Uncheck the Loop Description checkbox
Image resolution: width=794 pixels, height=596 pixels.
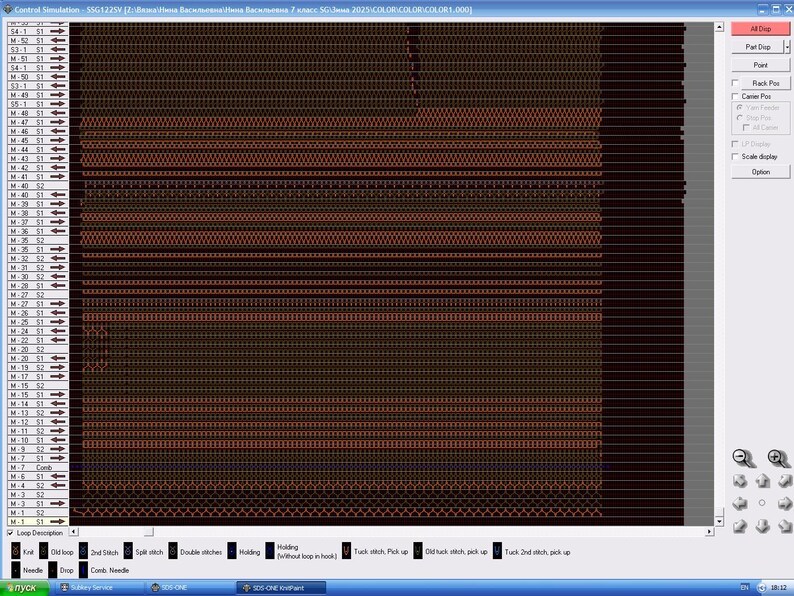10,533
